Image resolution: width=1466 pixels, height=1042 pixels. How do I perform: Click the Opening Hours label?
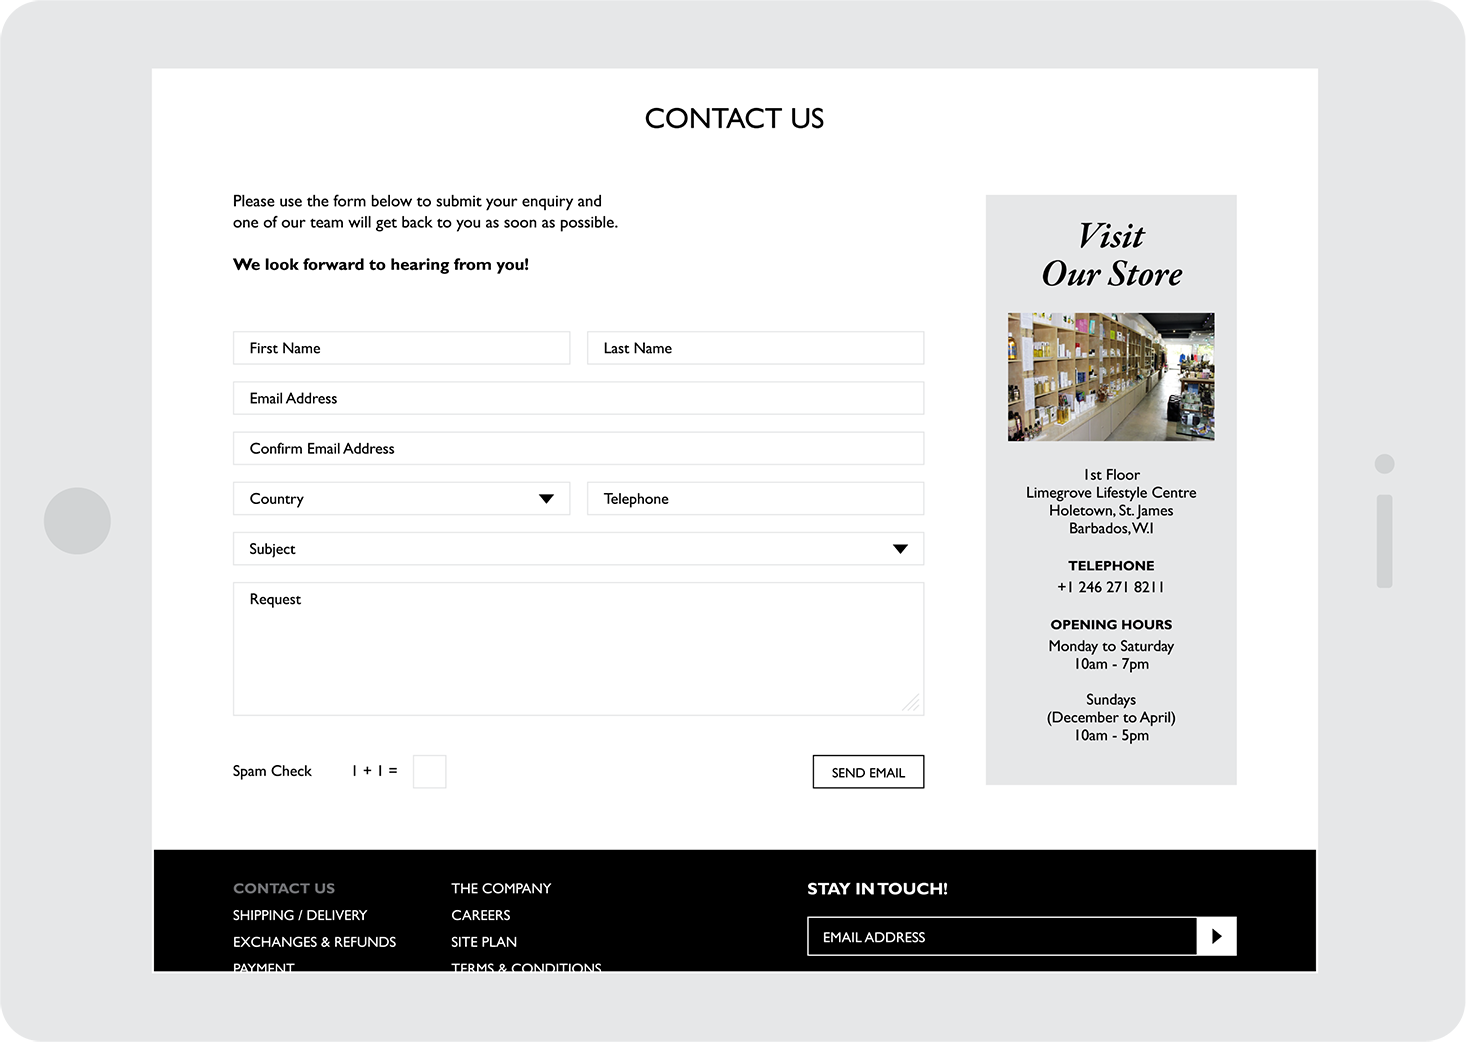[x=1111, y=624]
